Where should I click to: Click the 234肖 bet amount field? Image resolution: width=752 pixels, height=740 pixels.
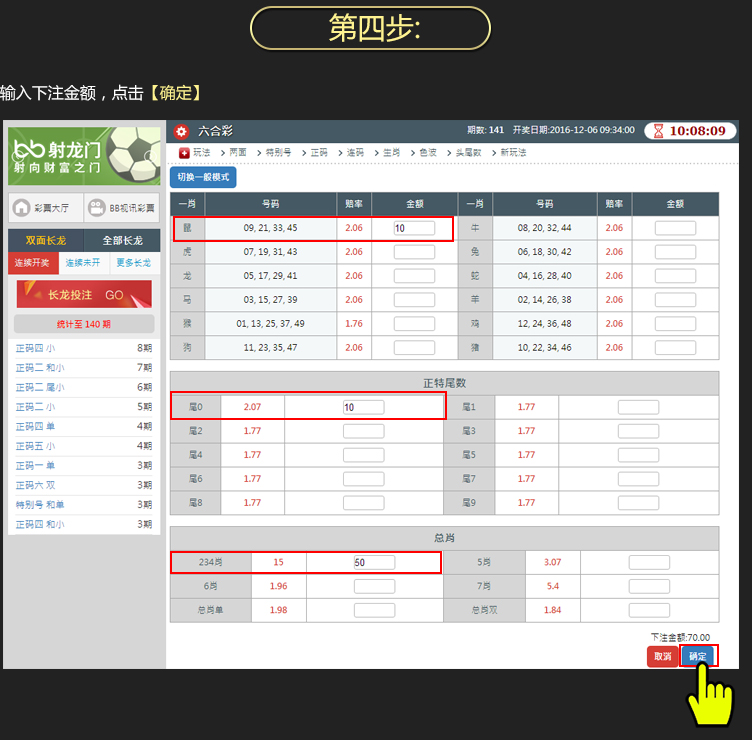(374, 562)
